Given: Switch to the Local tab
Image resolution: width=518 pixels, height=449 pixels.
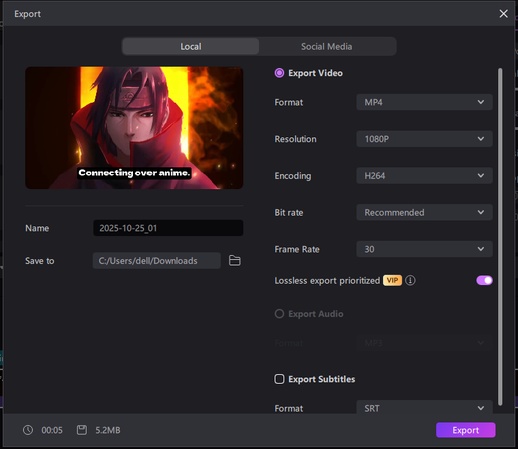Looking at the screenshot, I should pos(191,46).
